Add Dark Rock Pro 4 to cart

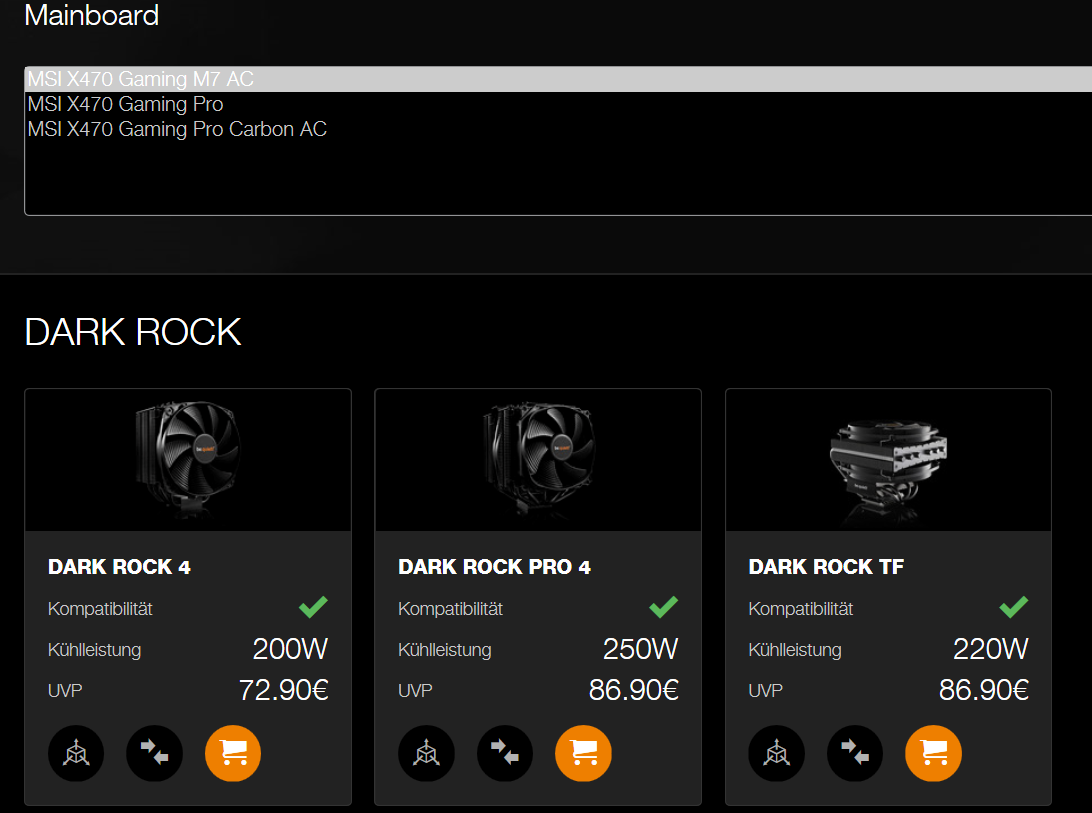(x=584, y=753)
